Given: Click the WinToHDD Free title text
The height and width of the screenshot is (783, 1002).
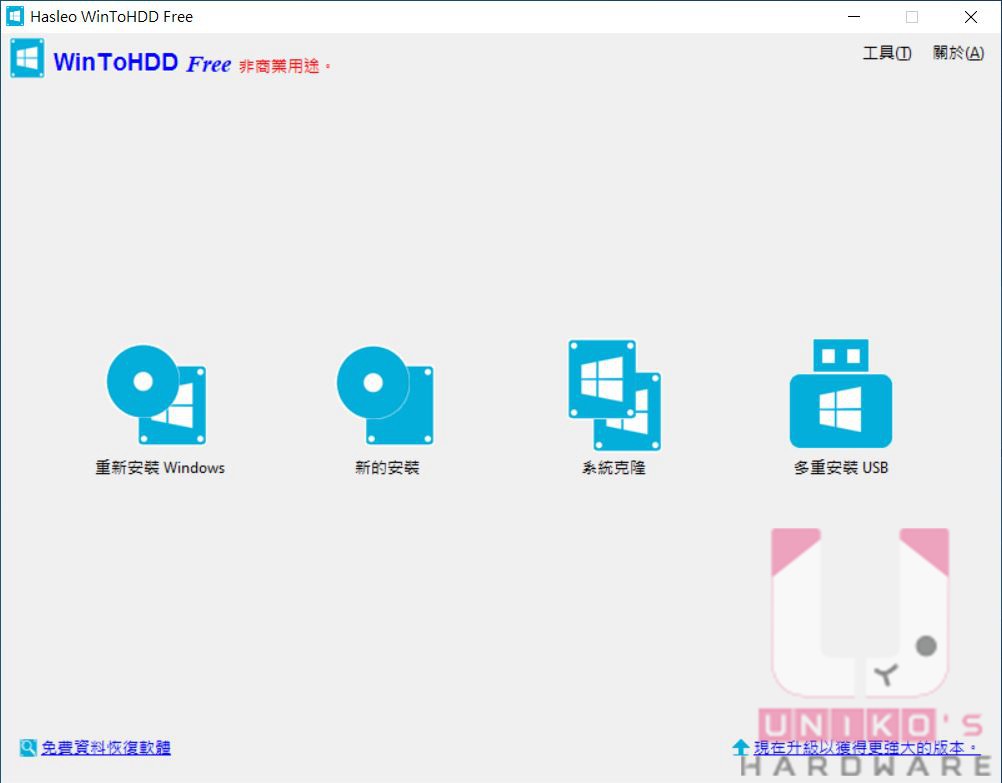Looking at the screenshot, I should point(142,63).
